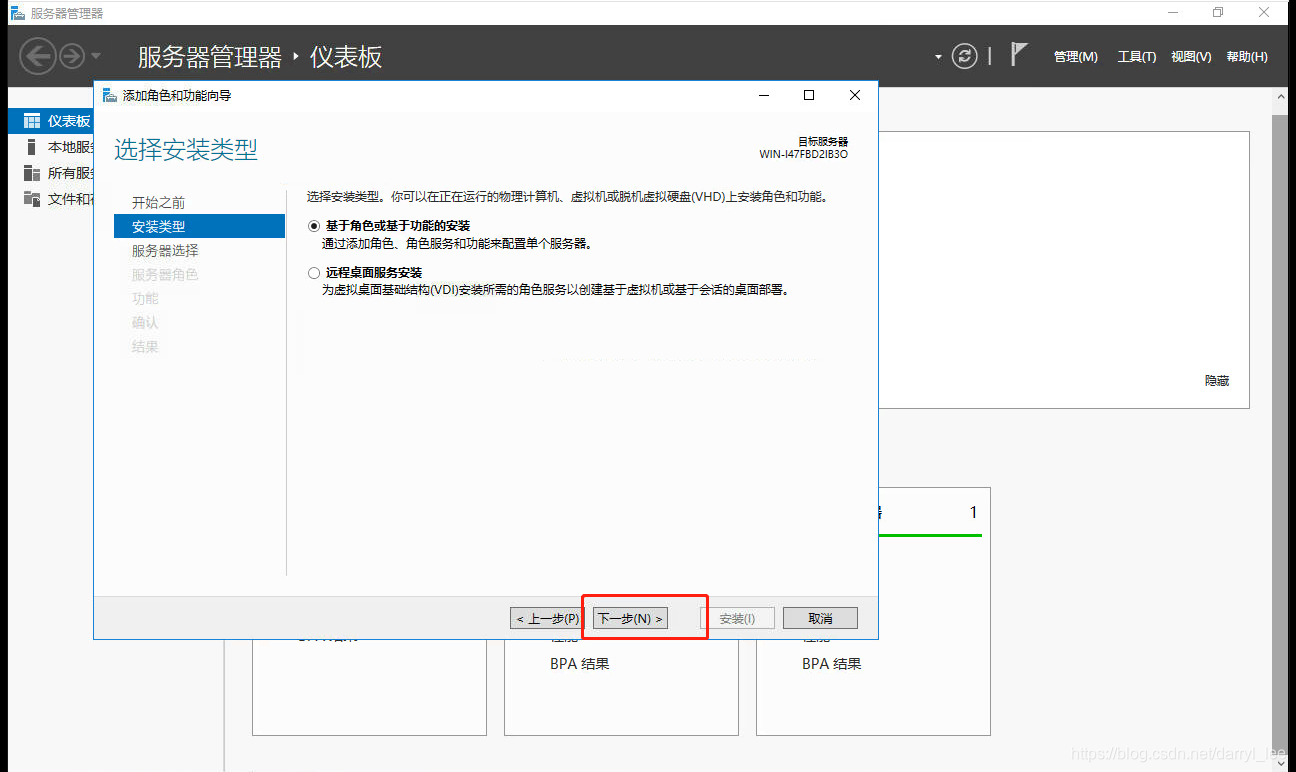This screenshot has width=1296, height=772.
Task: Click Server Manager app icon in title bar
Action: (x=18, y=13)
